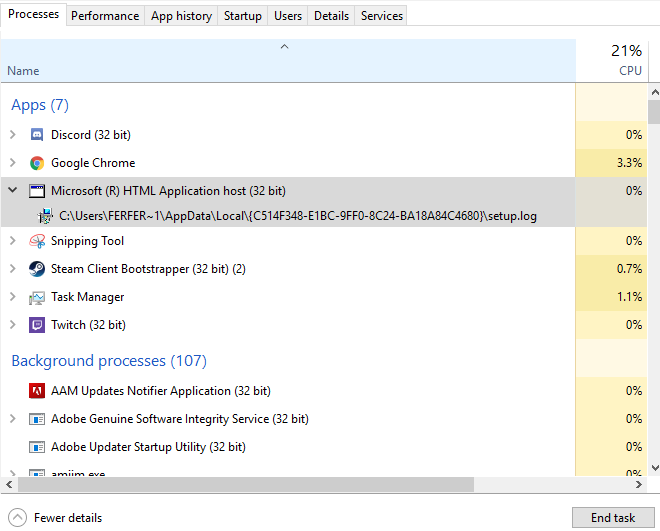Click the Microsoft (R) HTML Application host label

[x=168, y=191]
